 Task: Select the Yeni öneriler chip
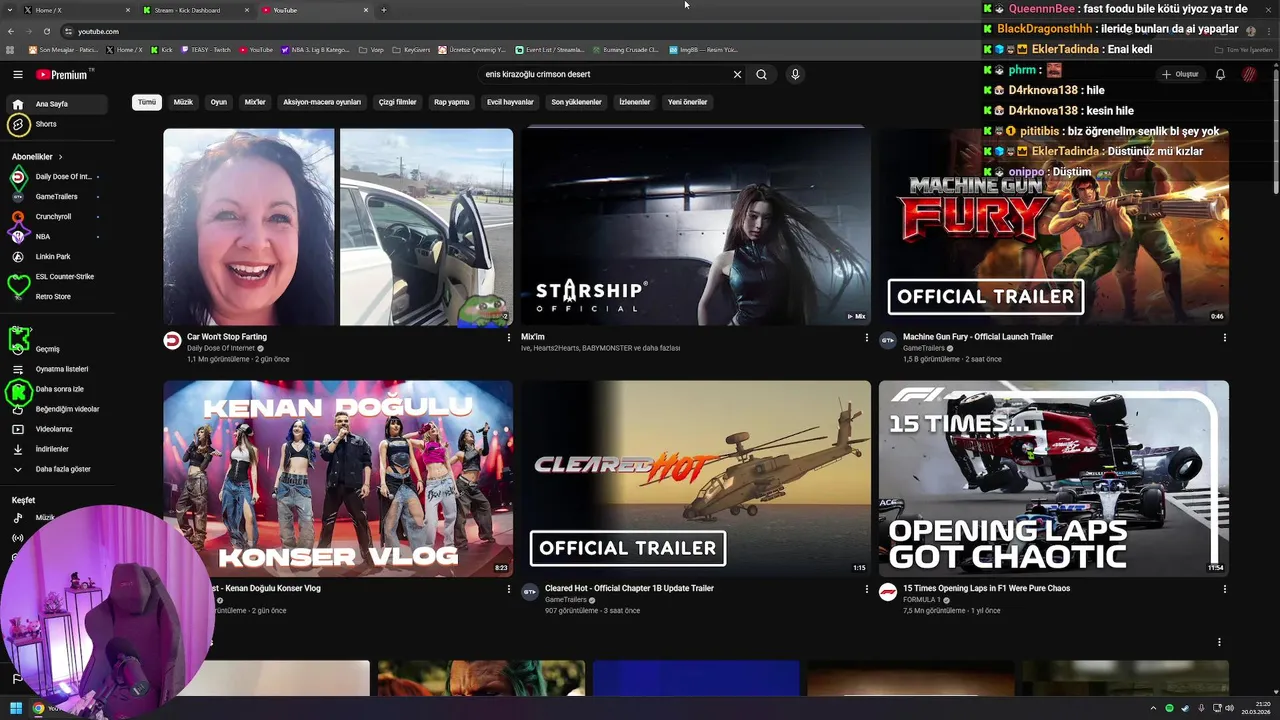pos(688,102)
